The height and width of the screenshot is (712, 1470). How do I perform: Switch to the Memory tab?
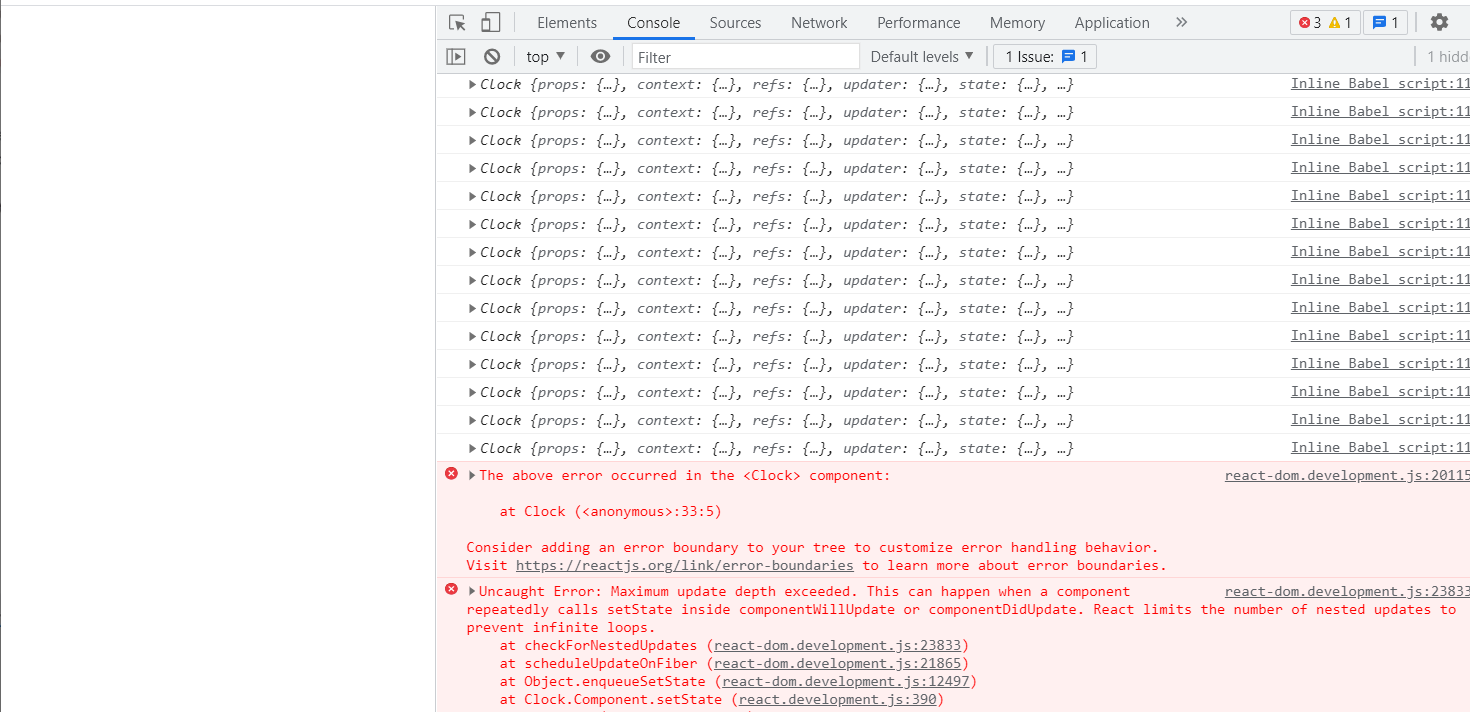tap(1017, 22)
